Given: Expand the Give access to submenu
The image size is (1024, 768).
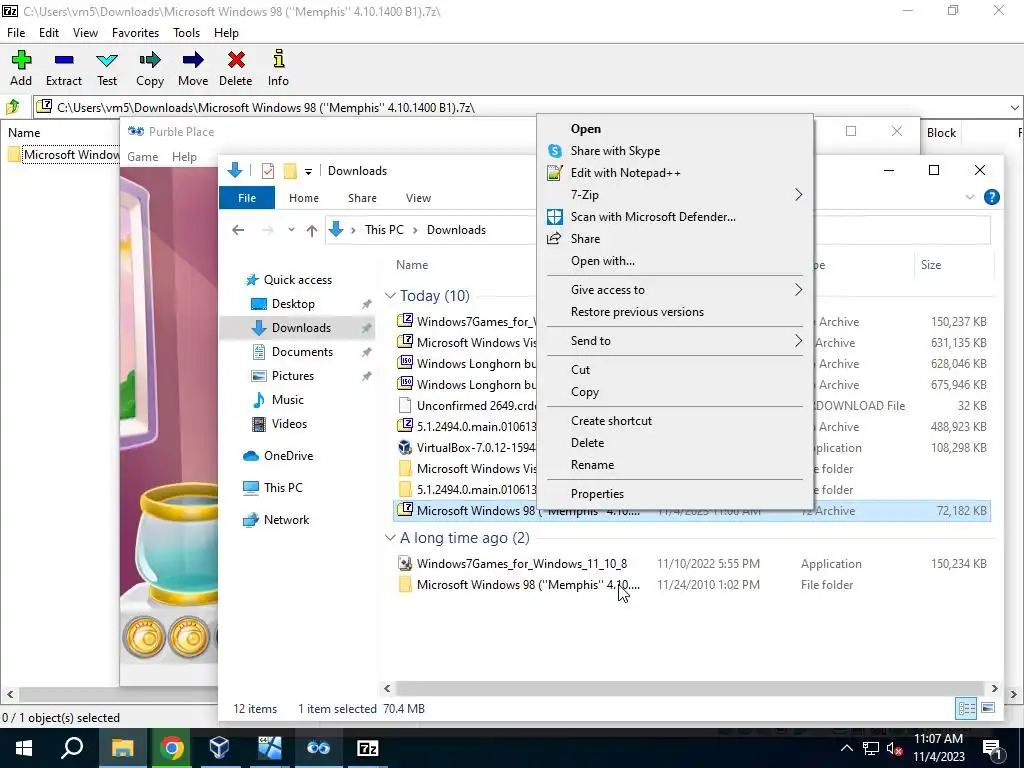Looking at the screenshot, I should [675, 290].
